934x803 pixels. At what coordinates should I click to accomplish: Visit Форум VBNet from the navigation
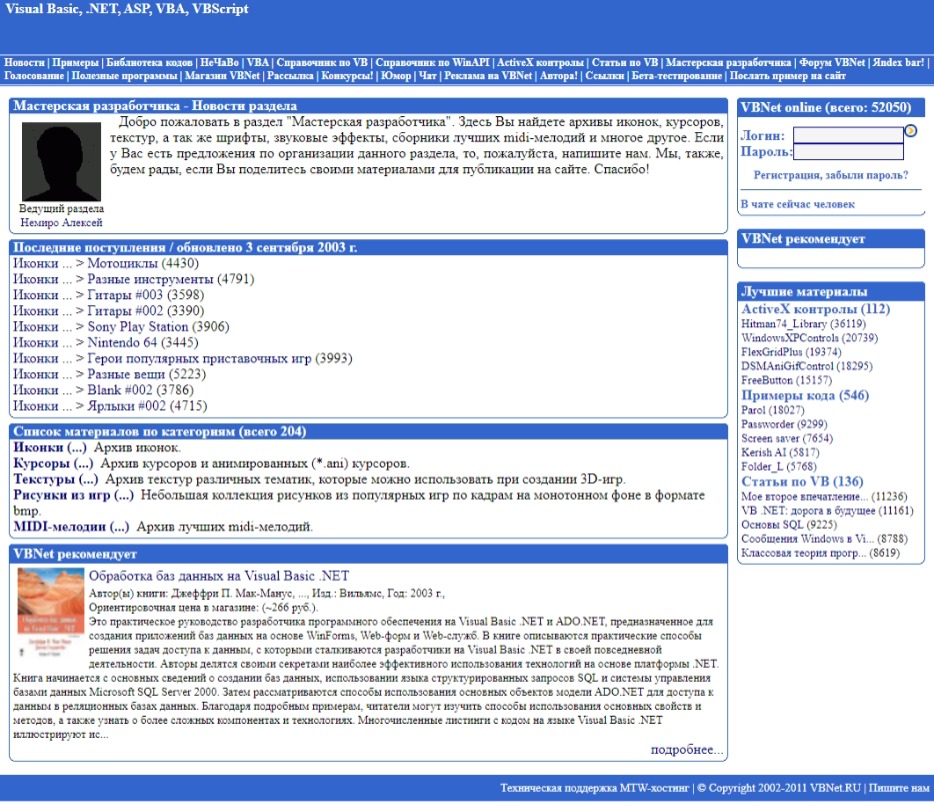coord(832,63)
